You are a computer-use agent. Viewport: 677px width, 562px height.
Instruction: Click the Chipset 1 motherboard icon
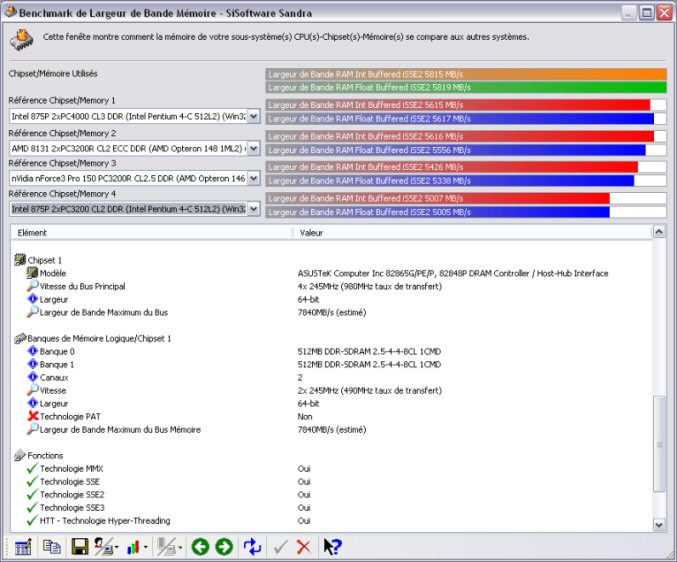click(x=20, y=259)
